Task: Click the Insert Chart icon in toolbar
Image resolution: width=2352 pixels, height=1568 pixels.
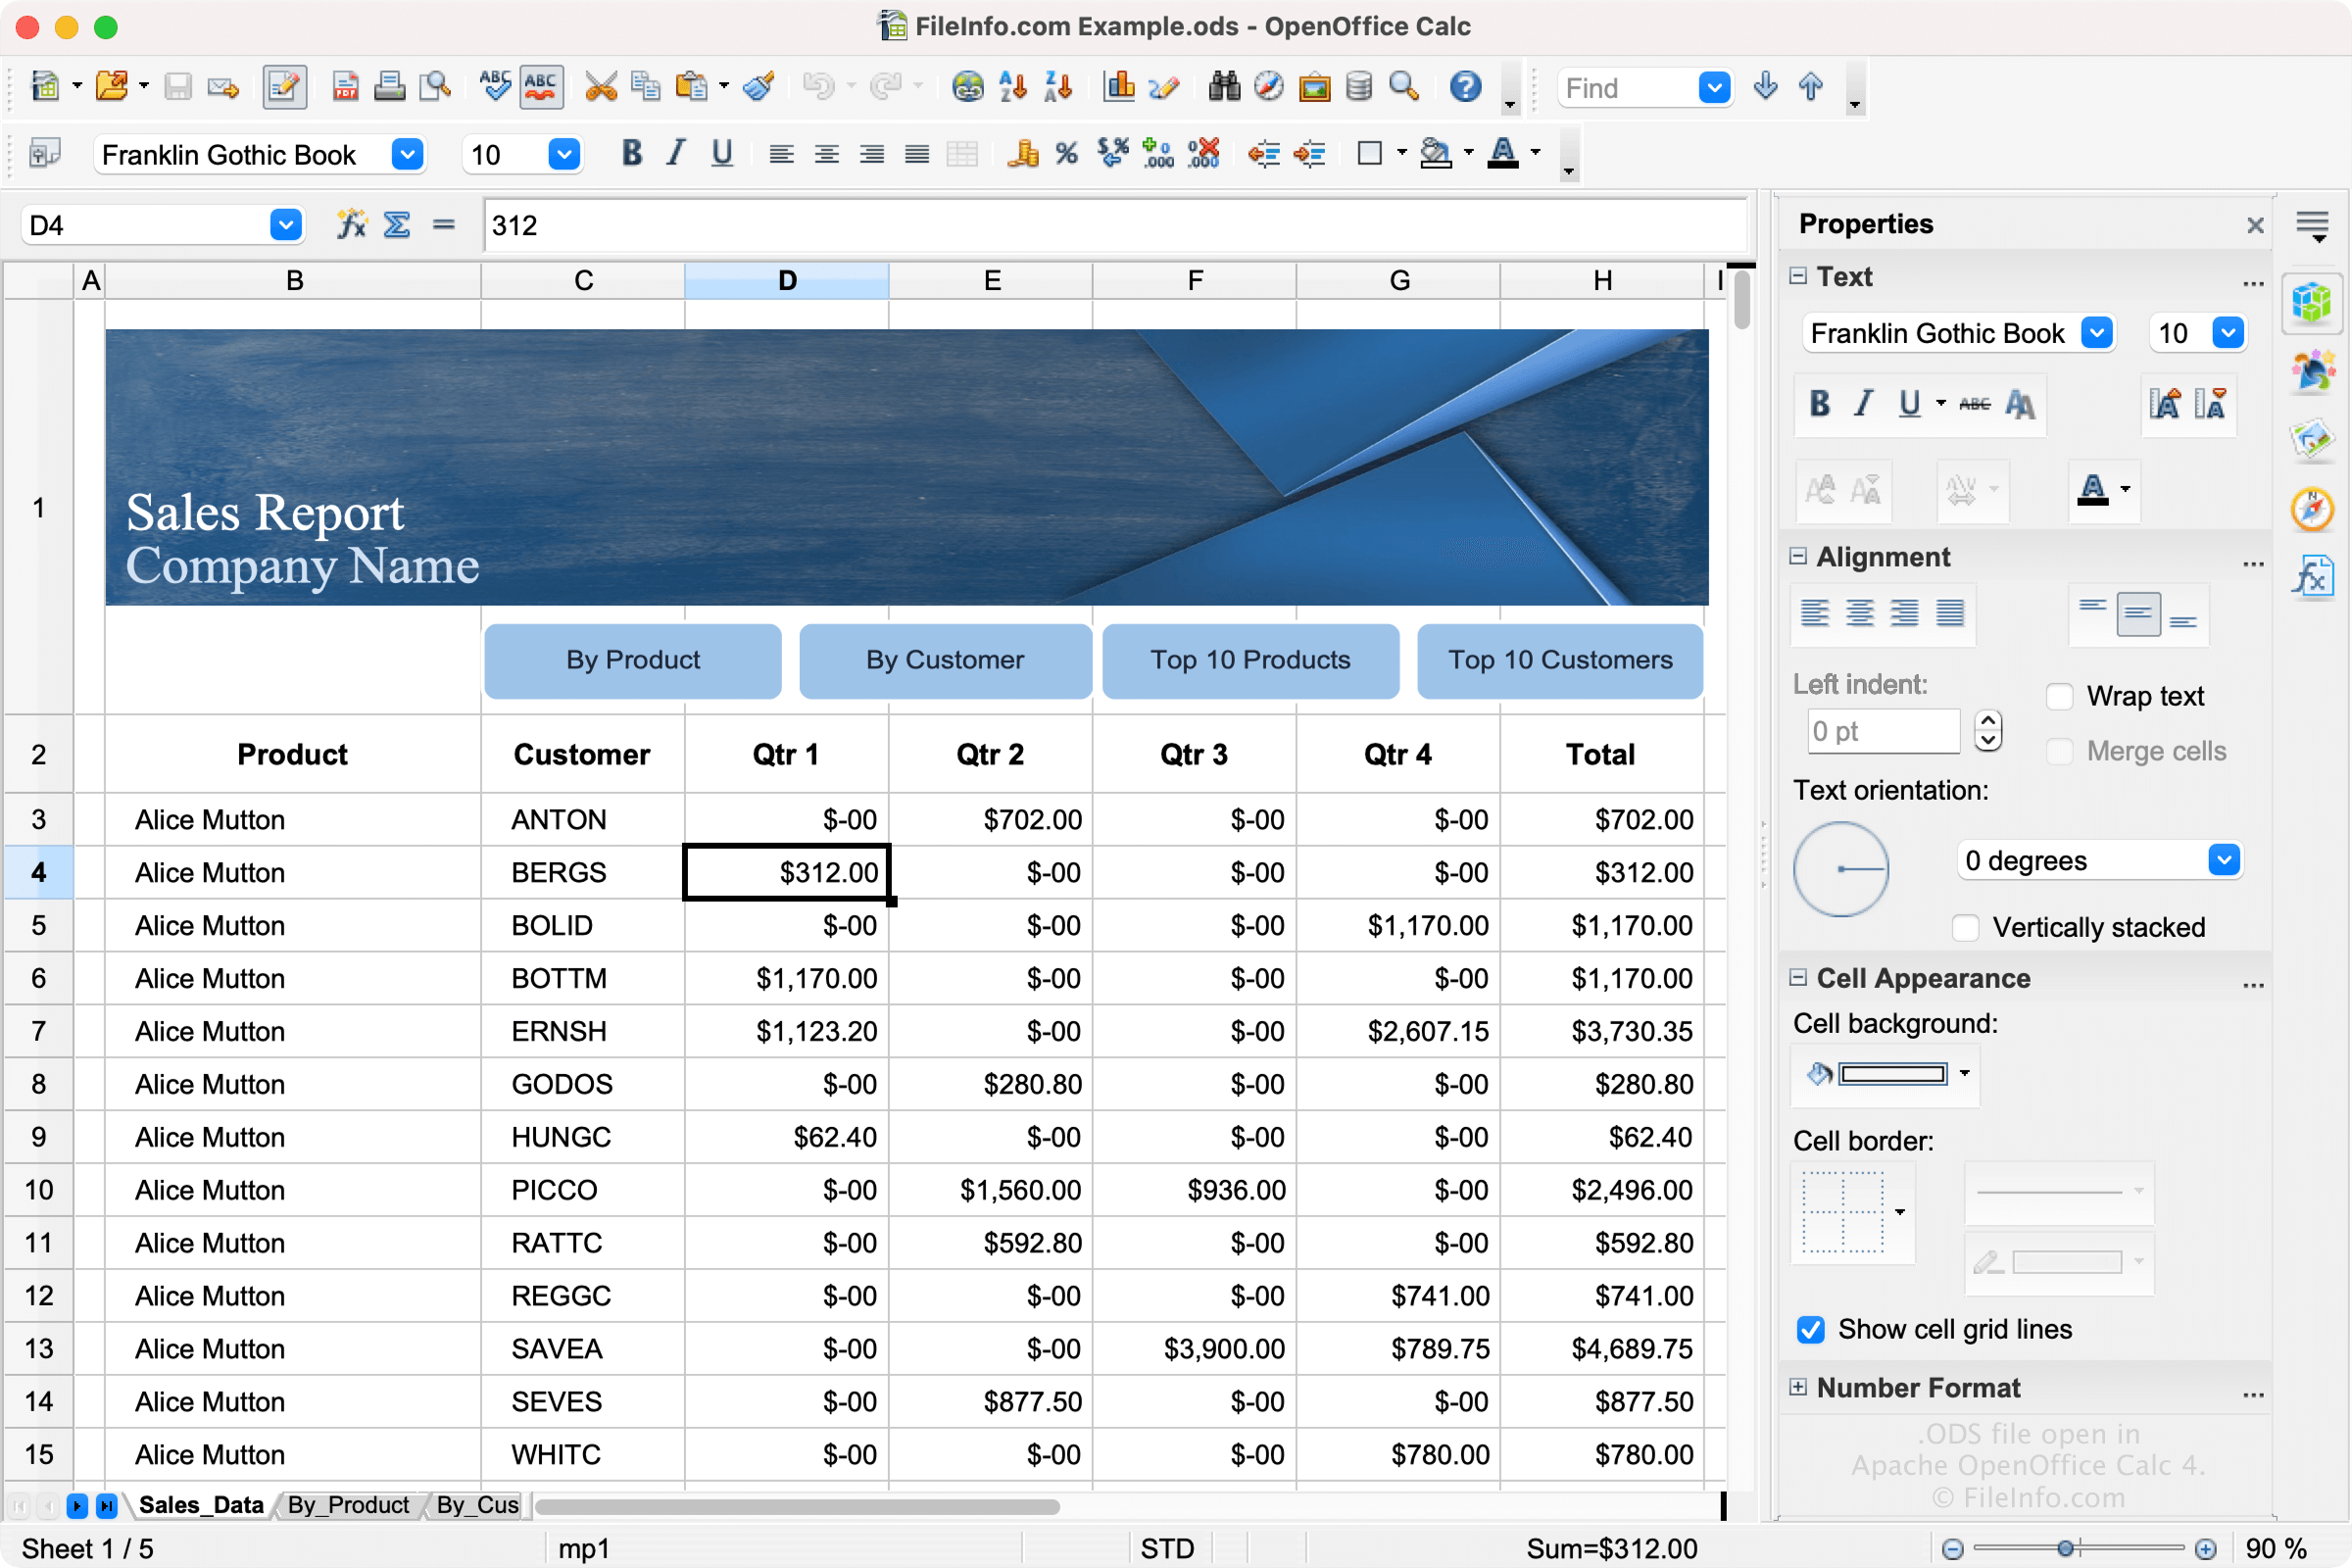Action: (x=1116, y=86)
